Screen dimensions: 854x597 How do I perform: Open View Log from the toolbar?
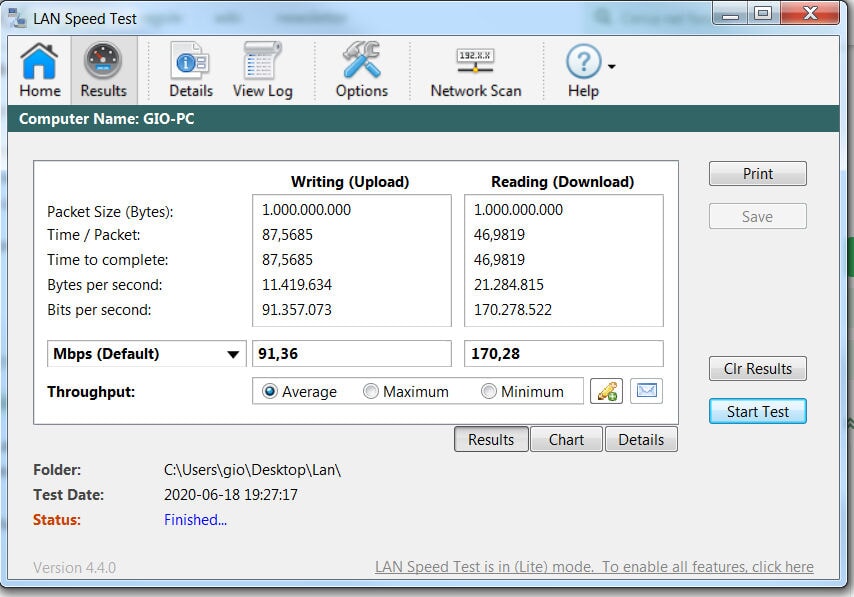point(263,70)
